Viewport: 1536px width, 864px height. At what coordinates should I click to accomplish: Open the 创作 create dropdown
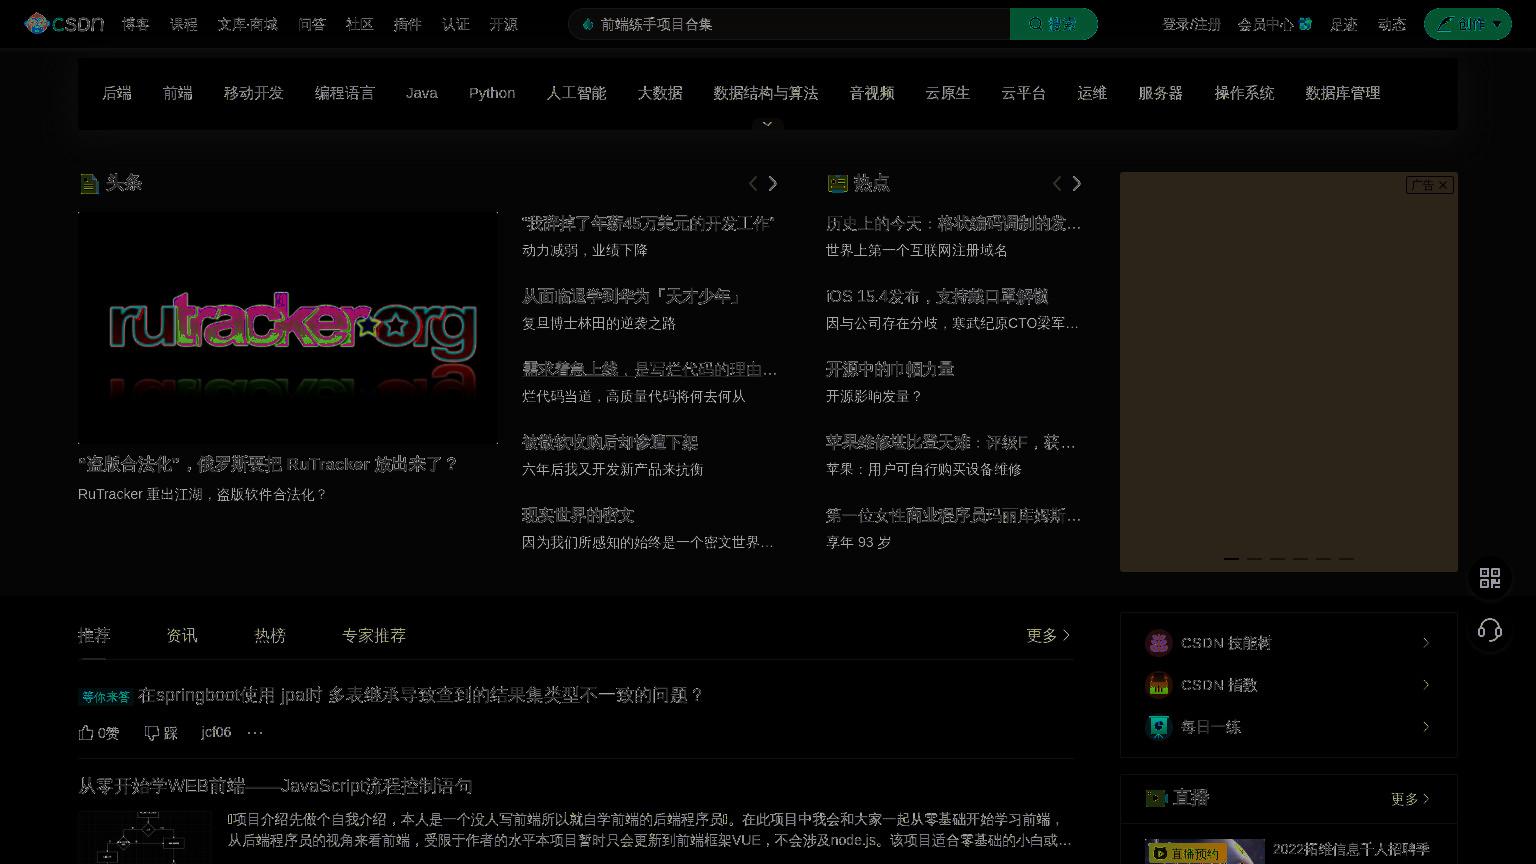tap(1467, 24)
